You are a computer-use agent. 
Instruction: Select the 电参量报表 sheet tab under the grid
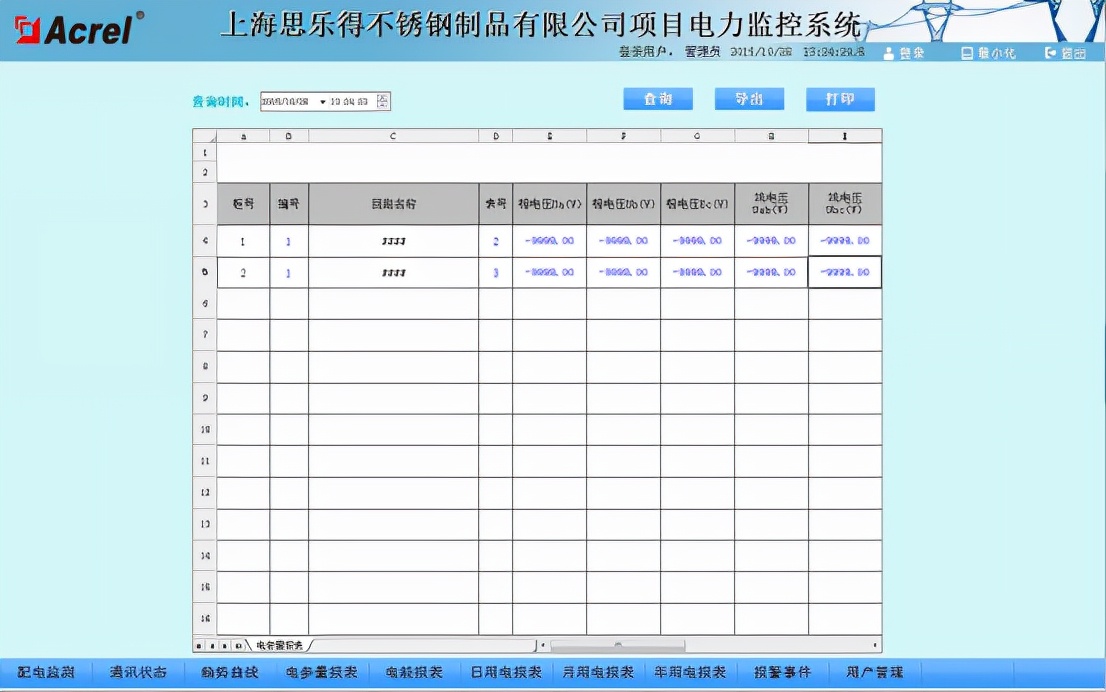tap(279, 645)
